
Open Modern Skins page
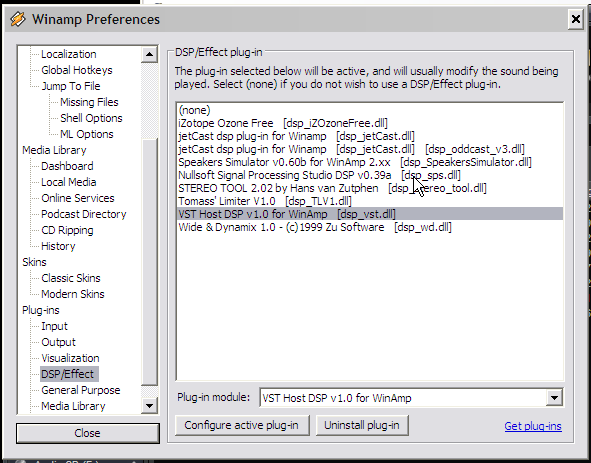pos(73,294)
